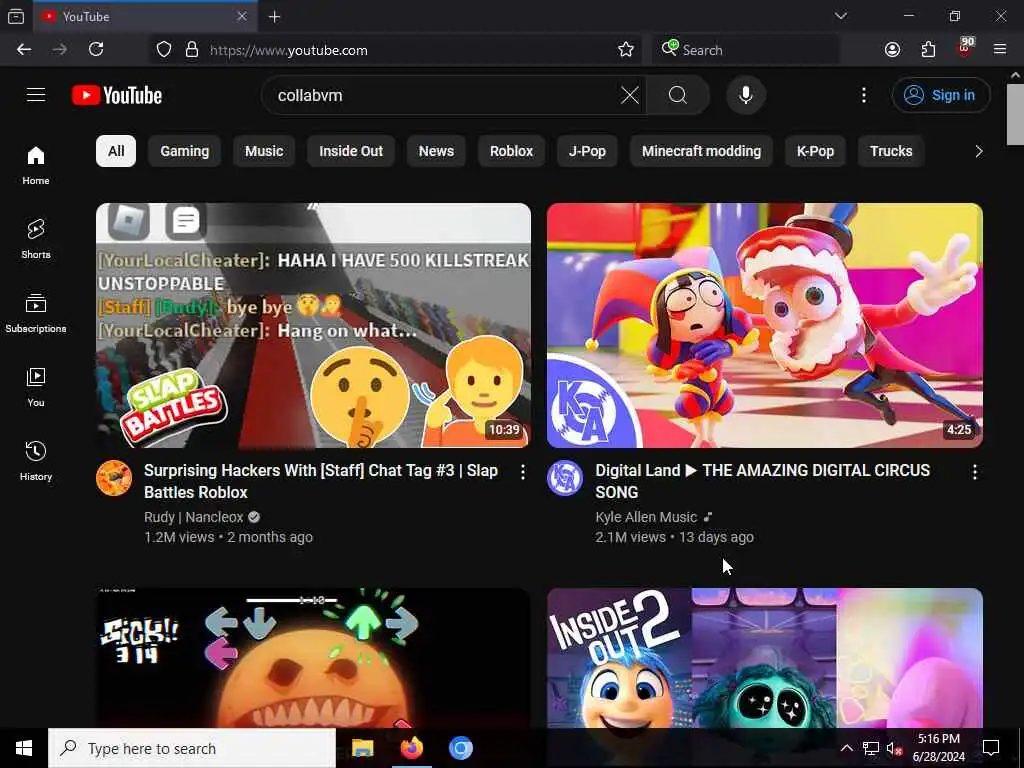Image resolution: width=1024 pixels, height=768 pixels.
Task: View site security padlock info
Action: tap(191, 50)
